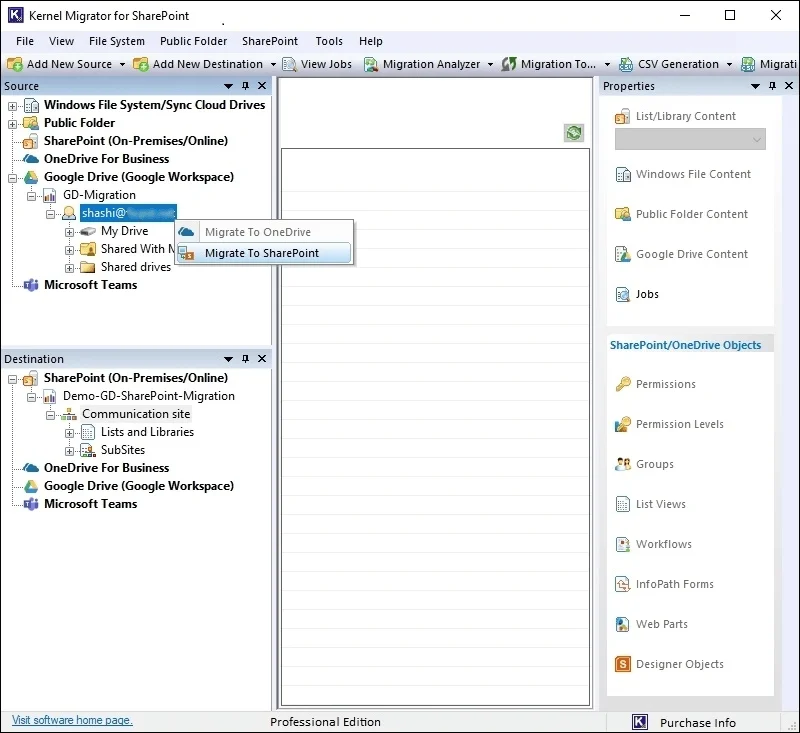Expand the Shared drives node
Screen dimensions: 800x733
[x=69, y=268]
